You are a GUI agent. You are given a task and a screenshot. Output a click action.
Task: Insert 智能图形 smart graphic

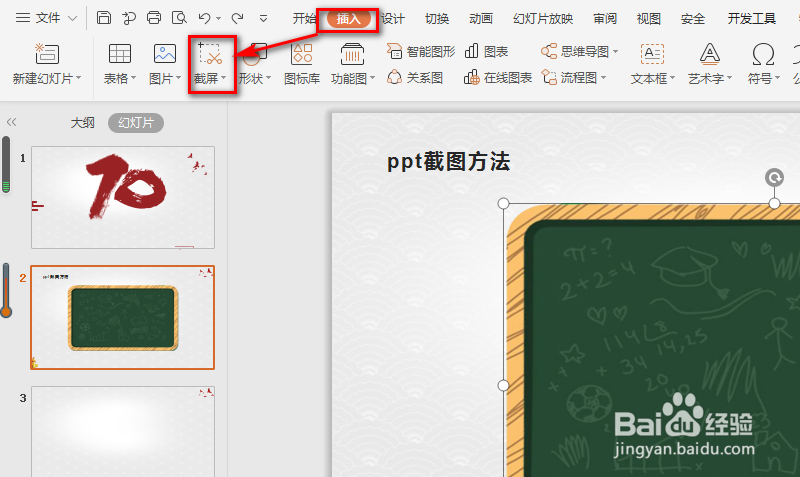click(x=421, y=52)
